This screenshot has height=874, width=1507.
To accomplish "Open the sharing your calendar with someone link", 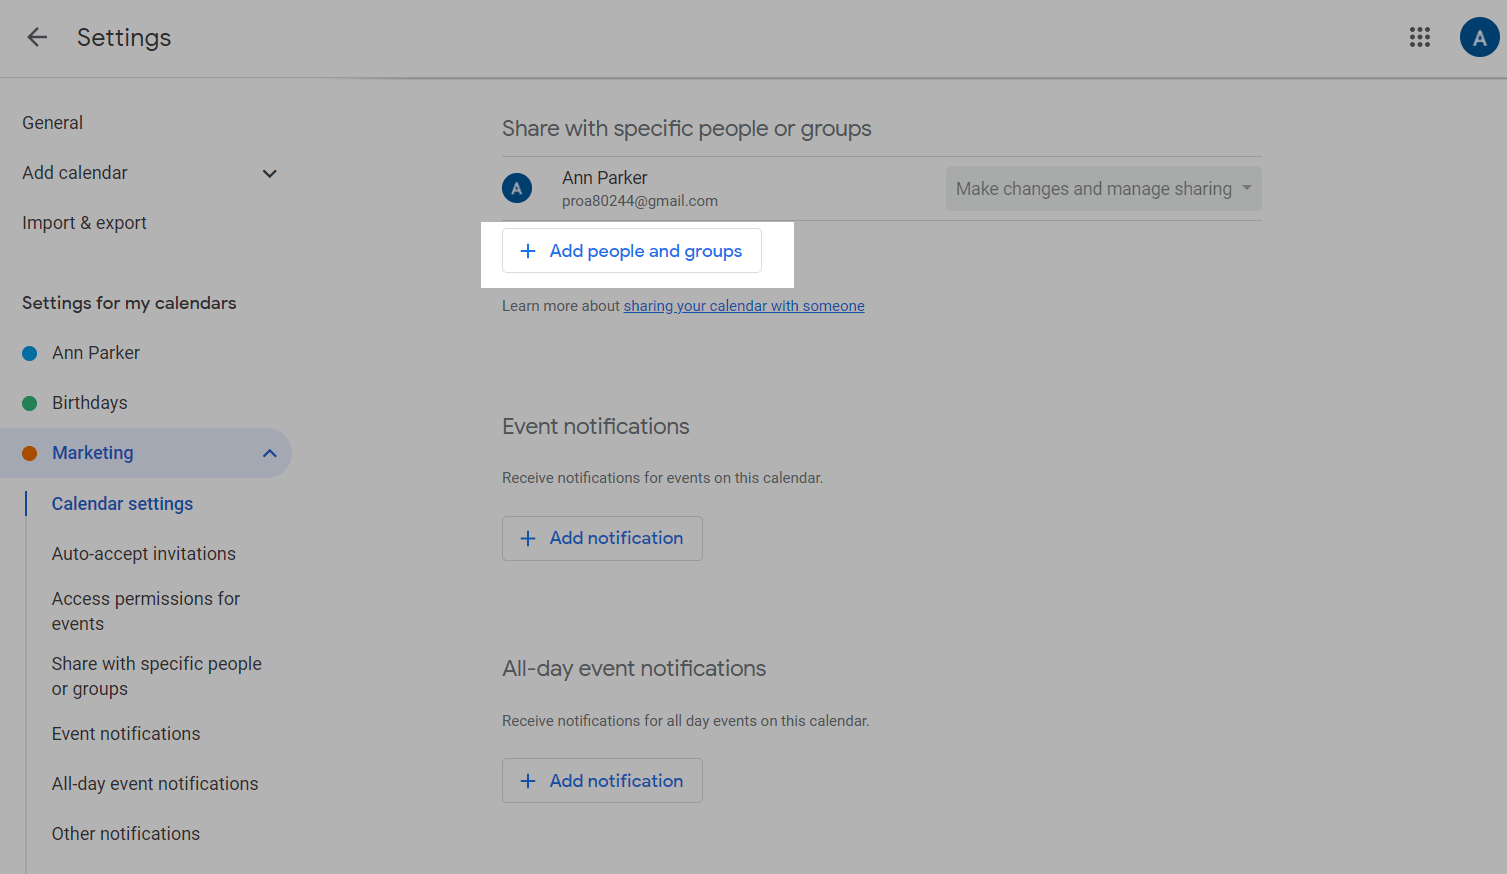I will 744,306.
